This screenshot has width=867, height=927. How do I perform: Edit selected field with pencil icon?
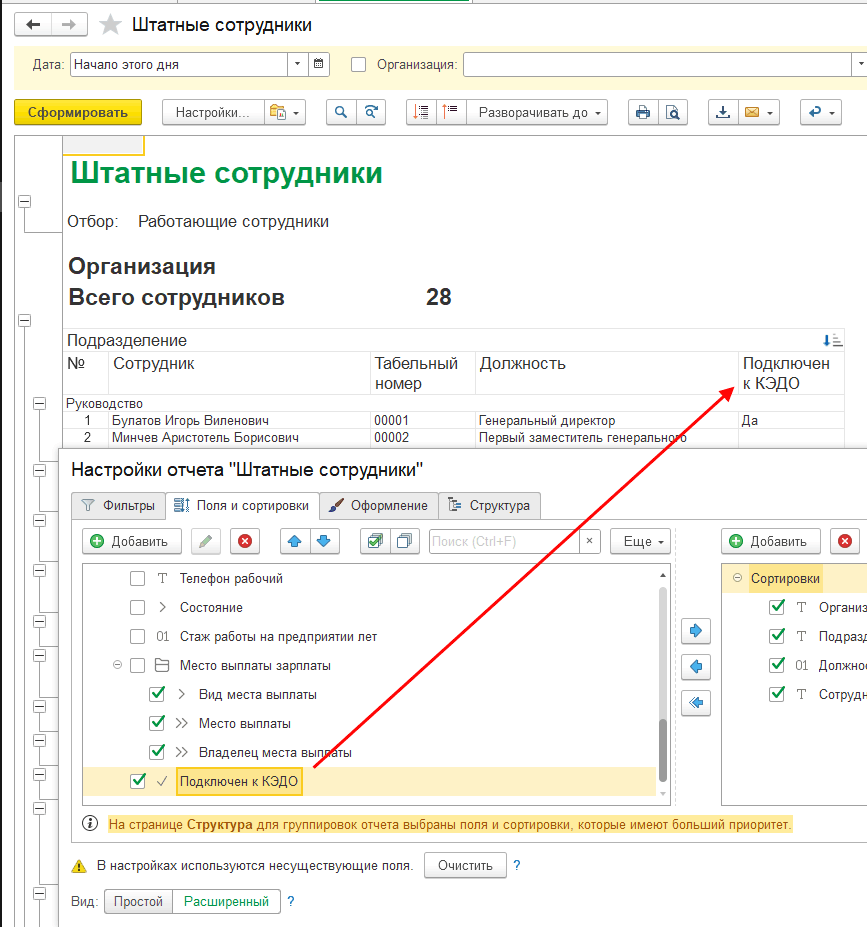coord(205,541)
